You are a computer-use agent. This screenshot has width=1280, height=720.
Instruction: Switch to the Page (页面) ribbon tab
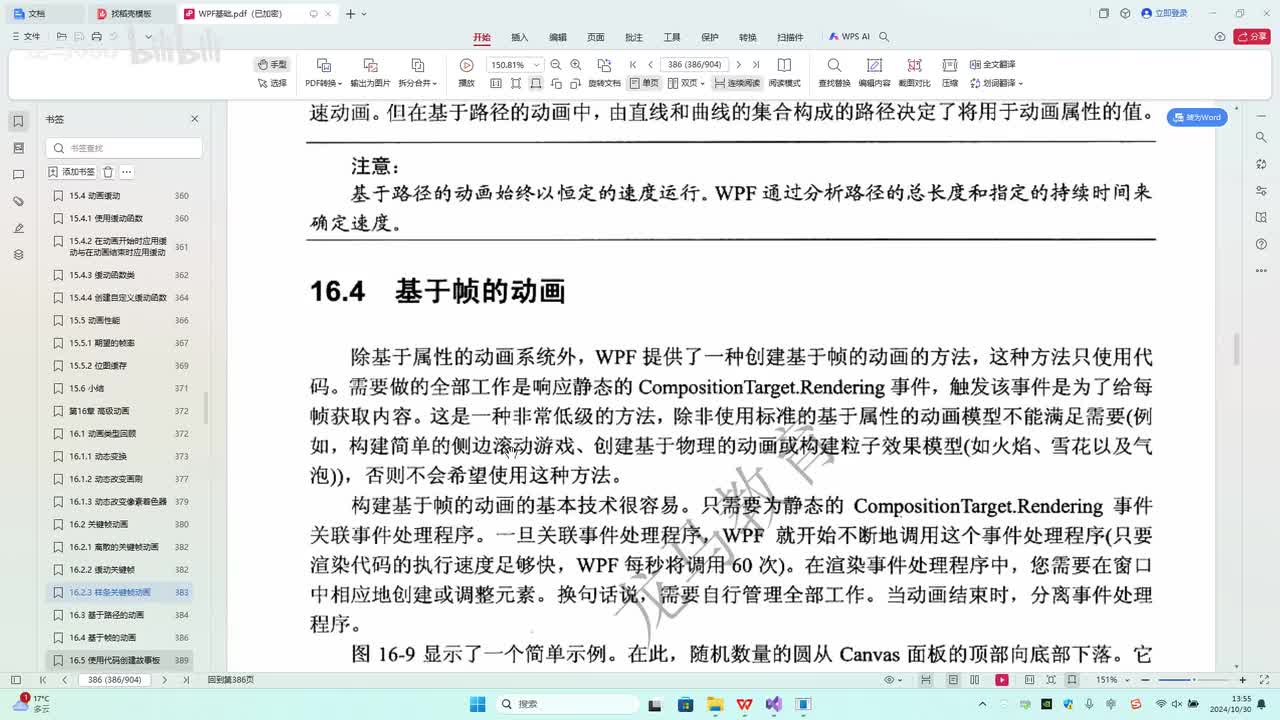(x=596, y=37)
